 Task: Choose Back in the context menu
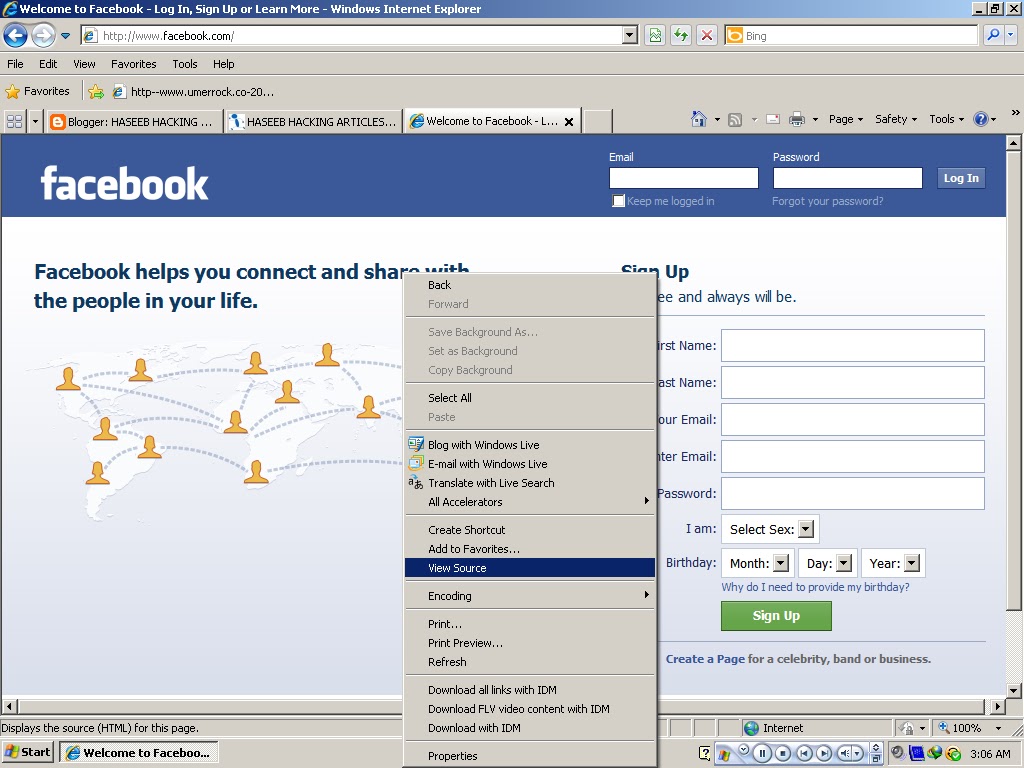click(530, 285)
